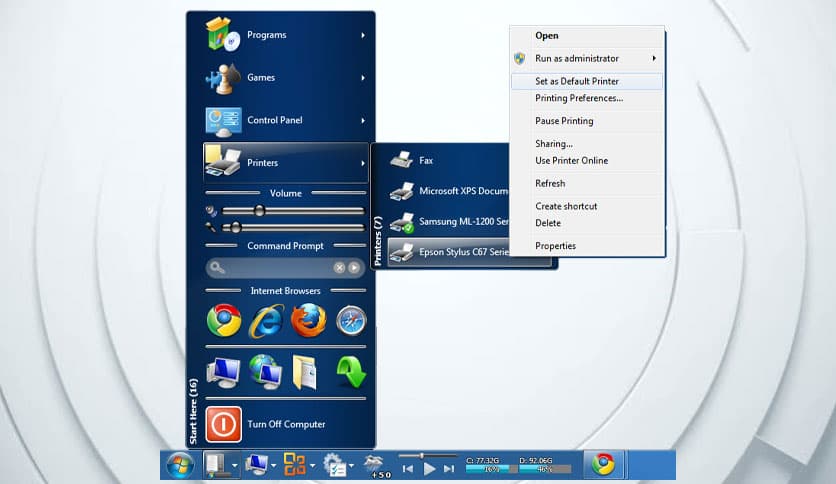This screenshot has height=484, width=836.
Task: Click the next track button on the taskbar
Action: 449,469
